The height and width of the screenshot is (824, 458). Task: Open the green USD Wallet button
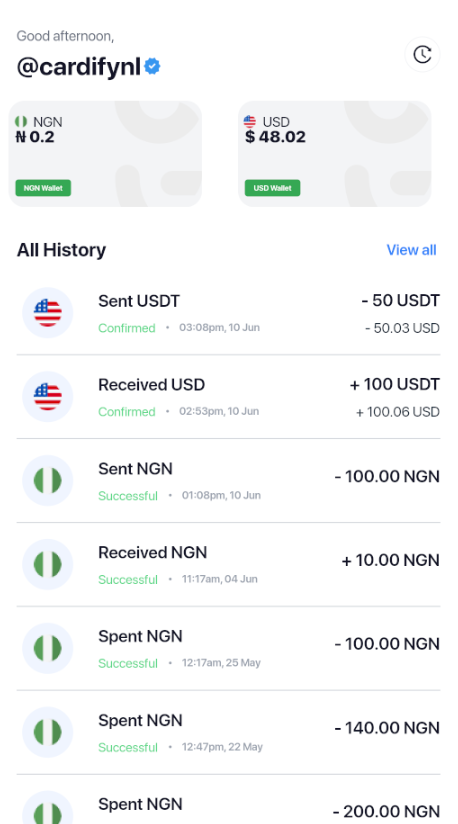pyautogui.click(x=273, y=188)
